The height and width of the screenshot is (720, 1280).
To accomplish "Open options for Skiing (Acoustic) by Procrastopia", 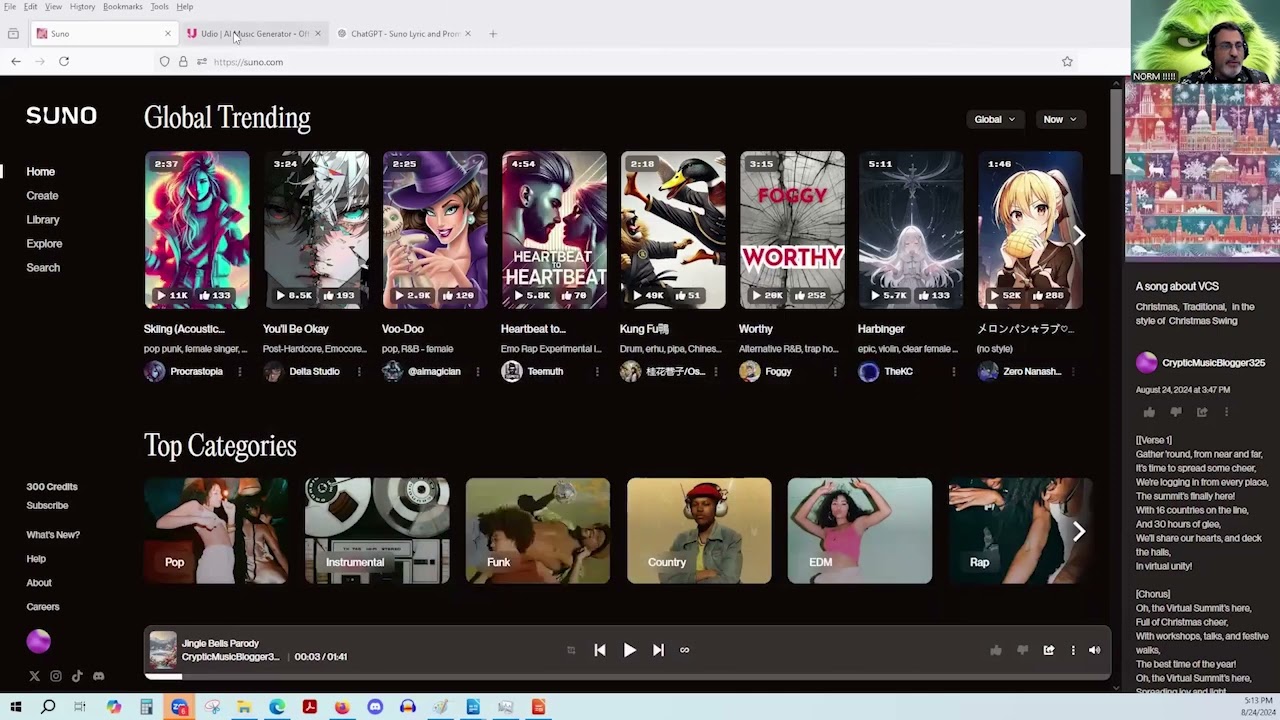I will click(239, 371).
